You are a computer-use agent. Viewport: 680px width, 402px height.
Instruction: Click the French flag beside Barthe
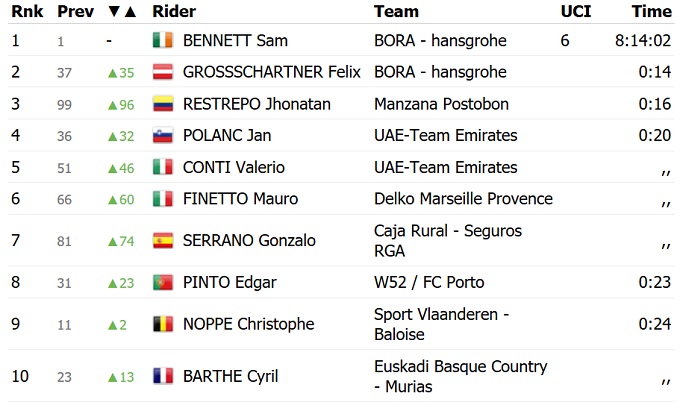click(163, 376)
